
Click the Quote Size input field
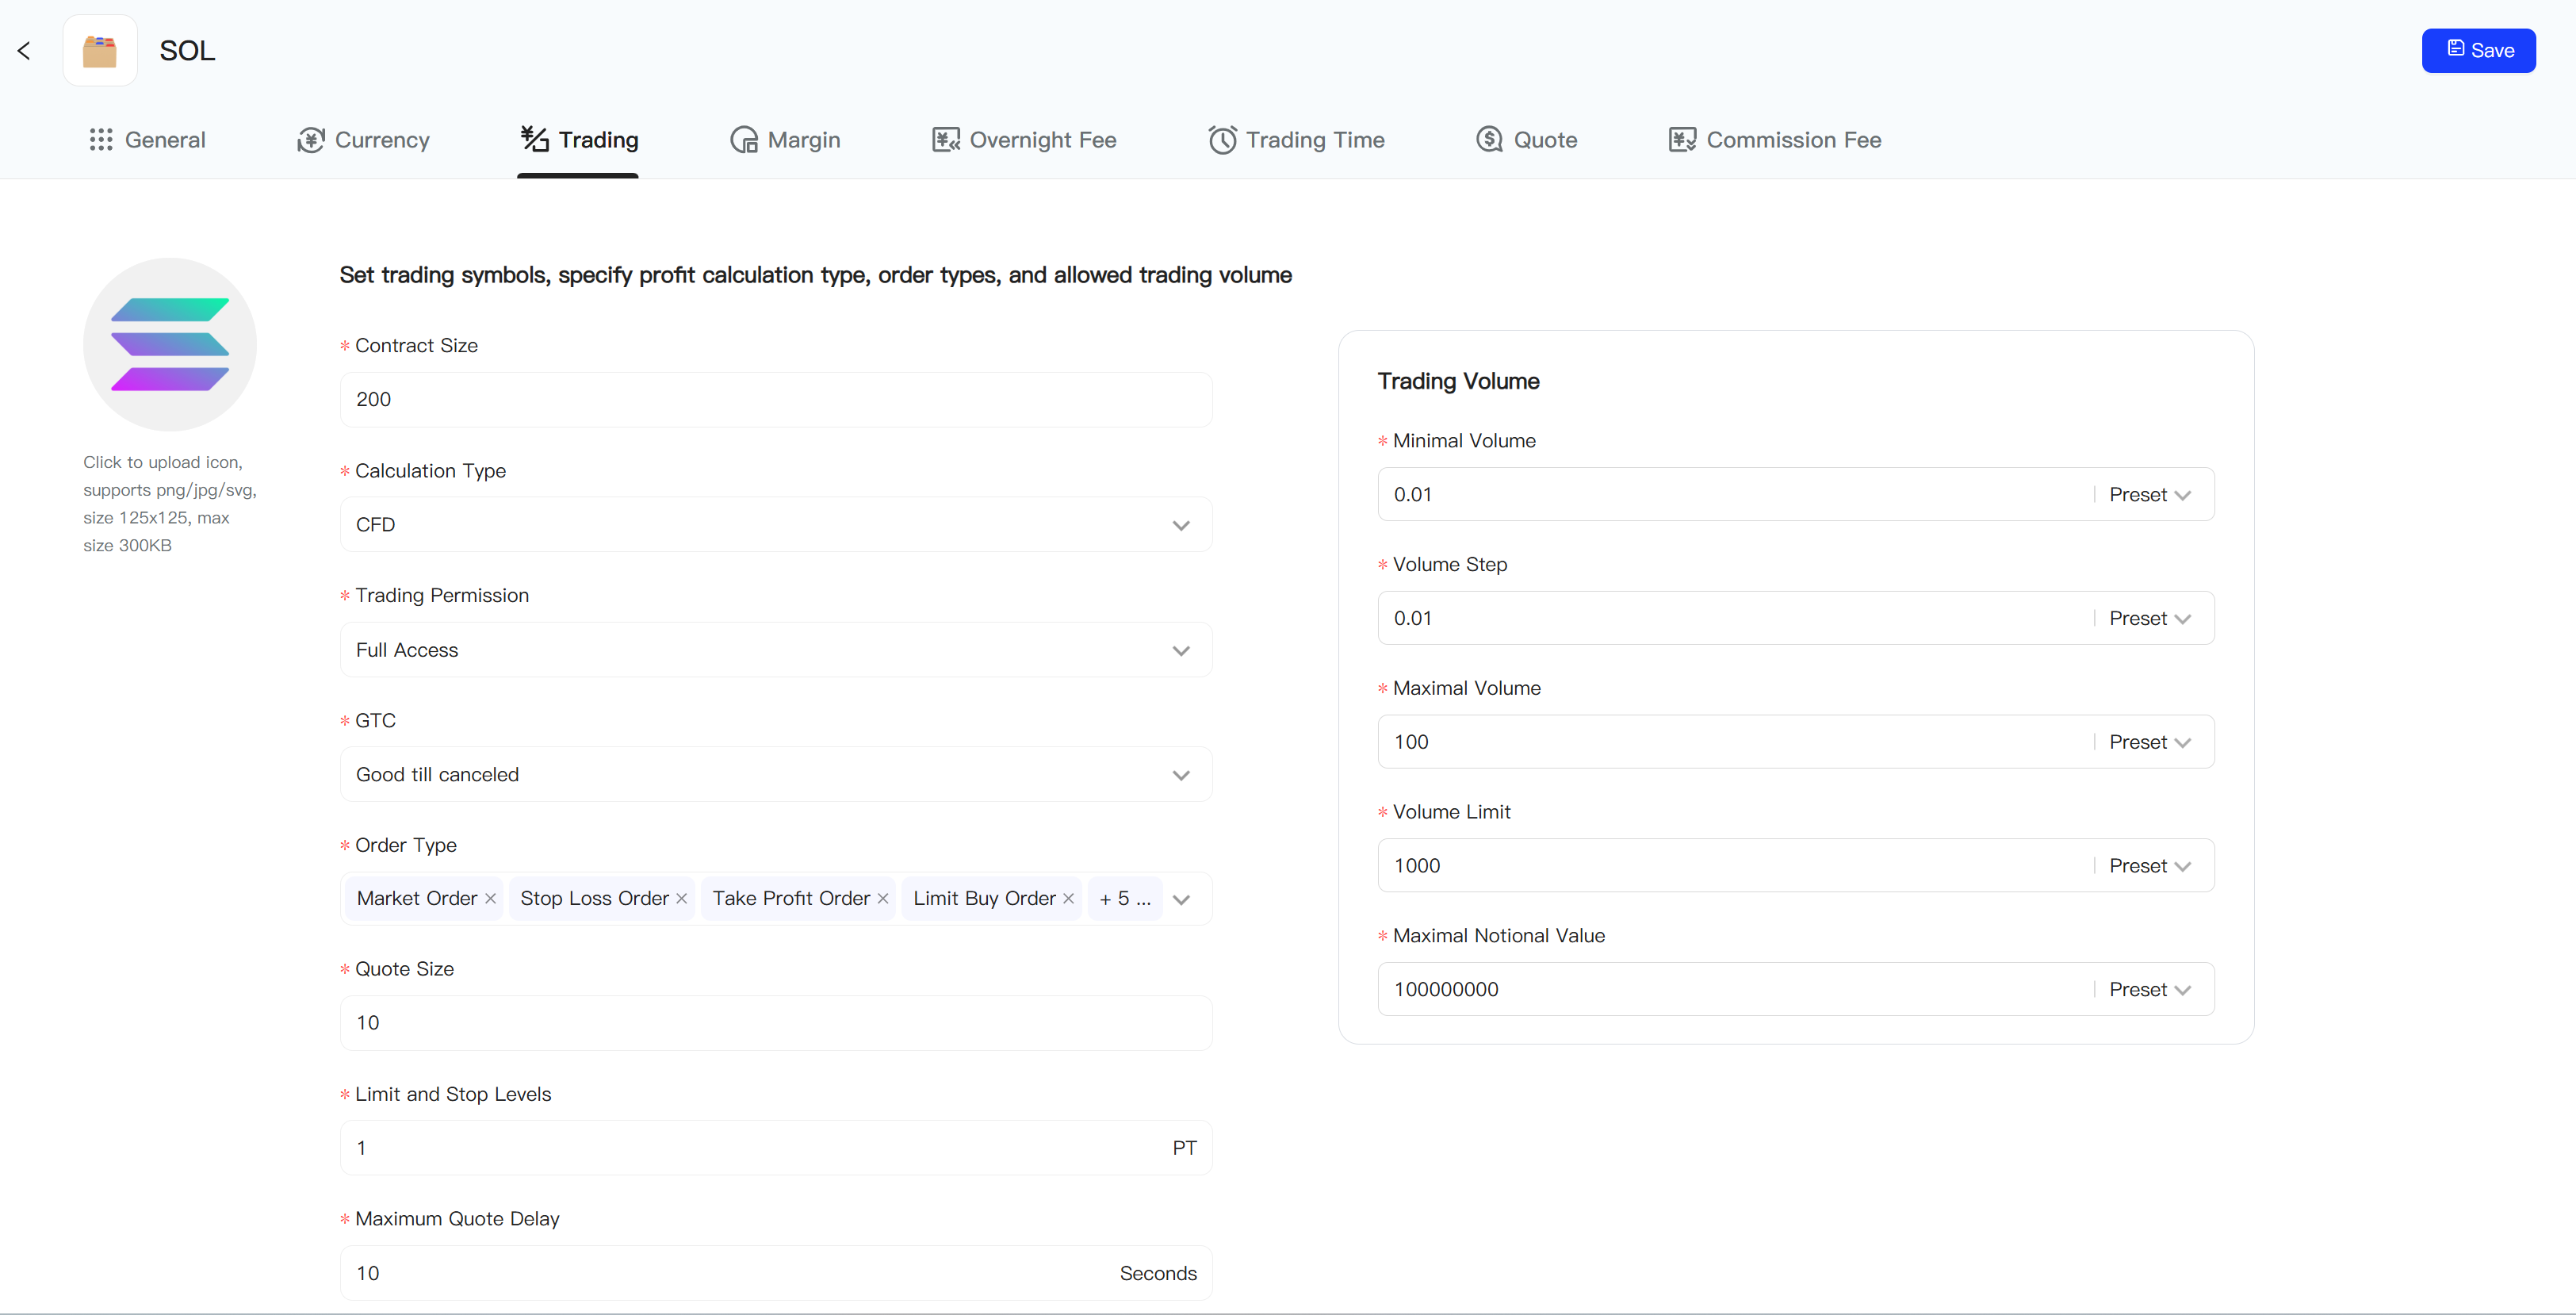click(776, 1023)
